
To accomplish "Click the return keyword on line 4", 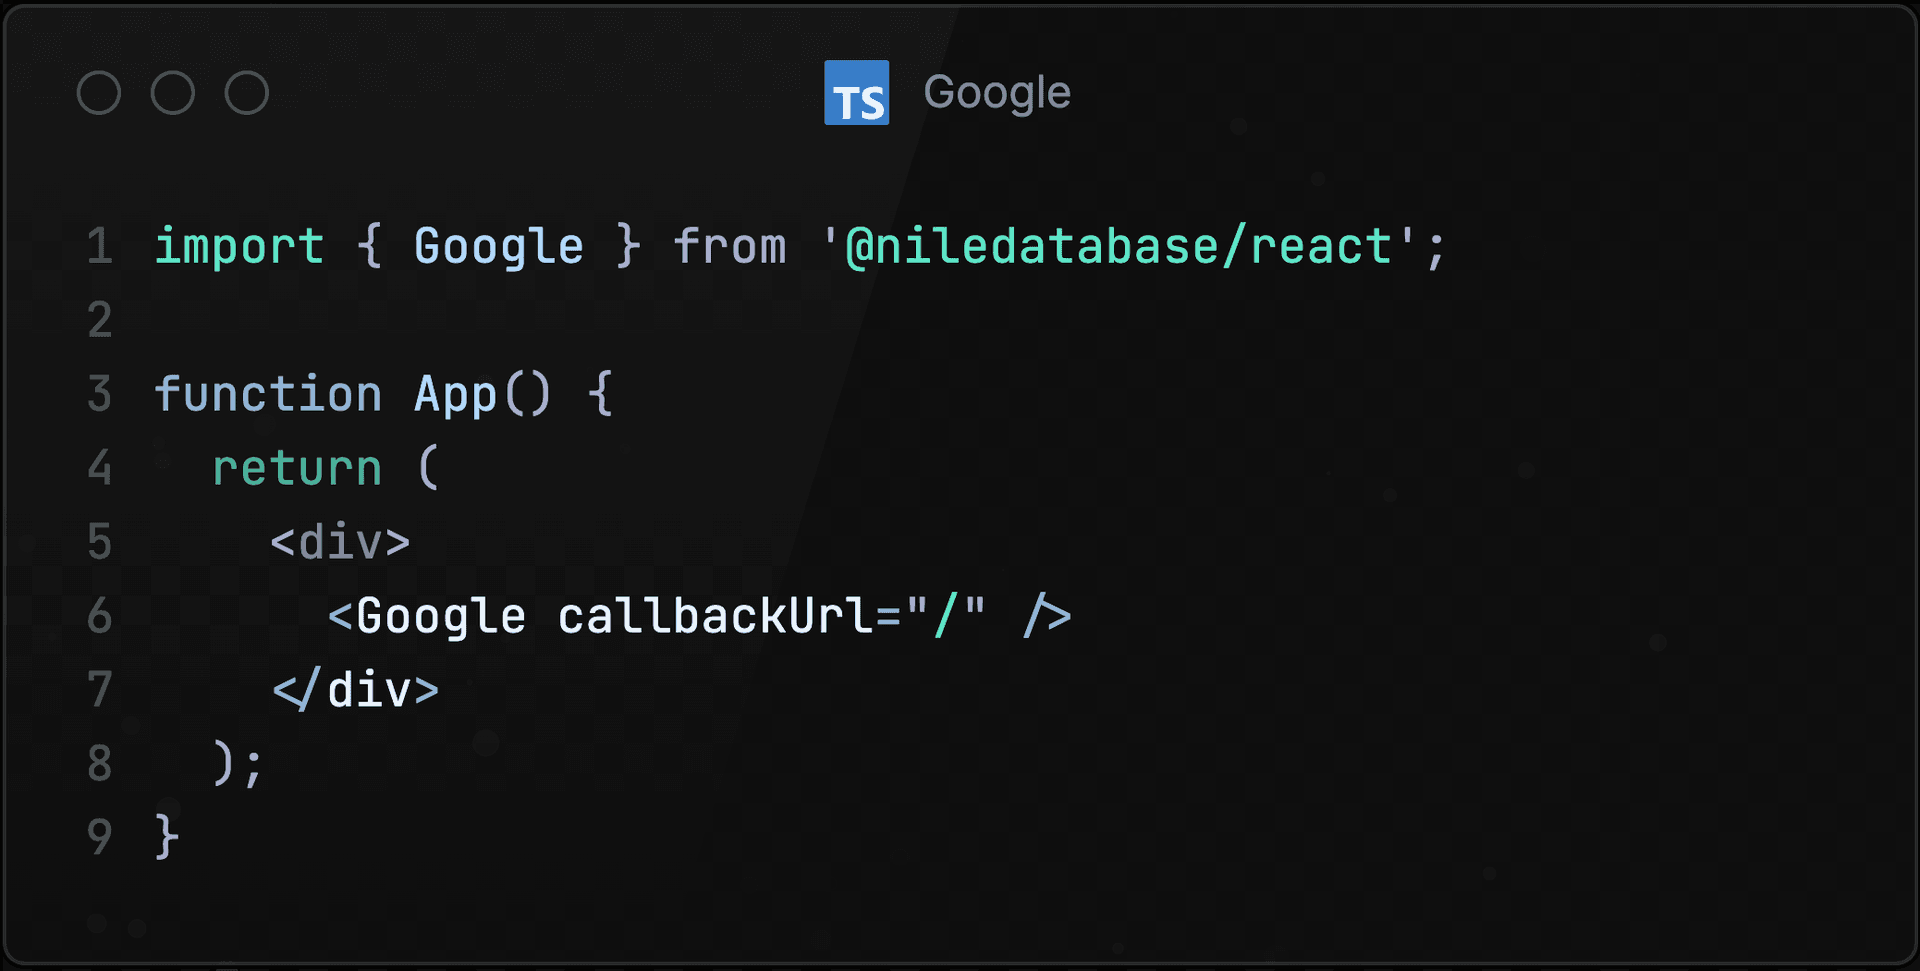I will tap(297, 468).
